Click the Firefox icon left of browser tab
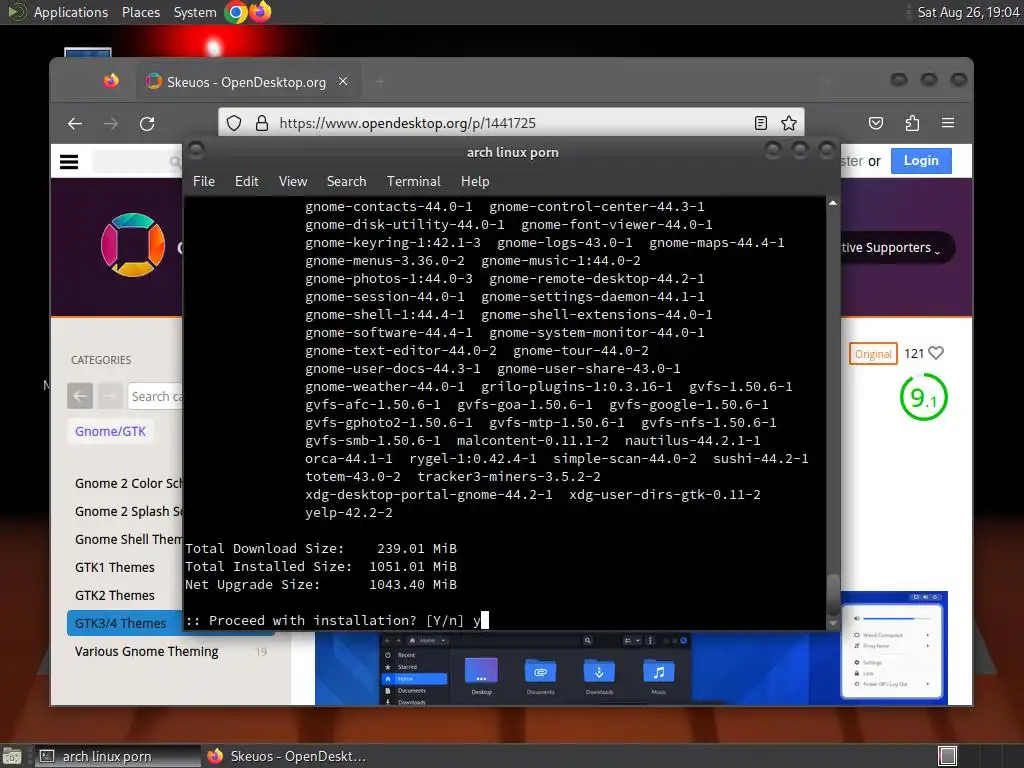This screenshot has width=1024, height=768. click(111, 81)
